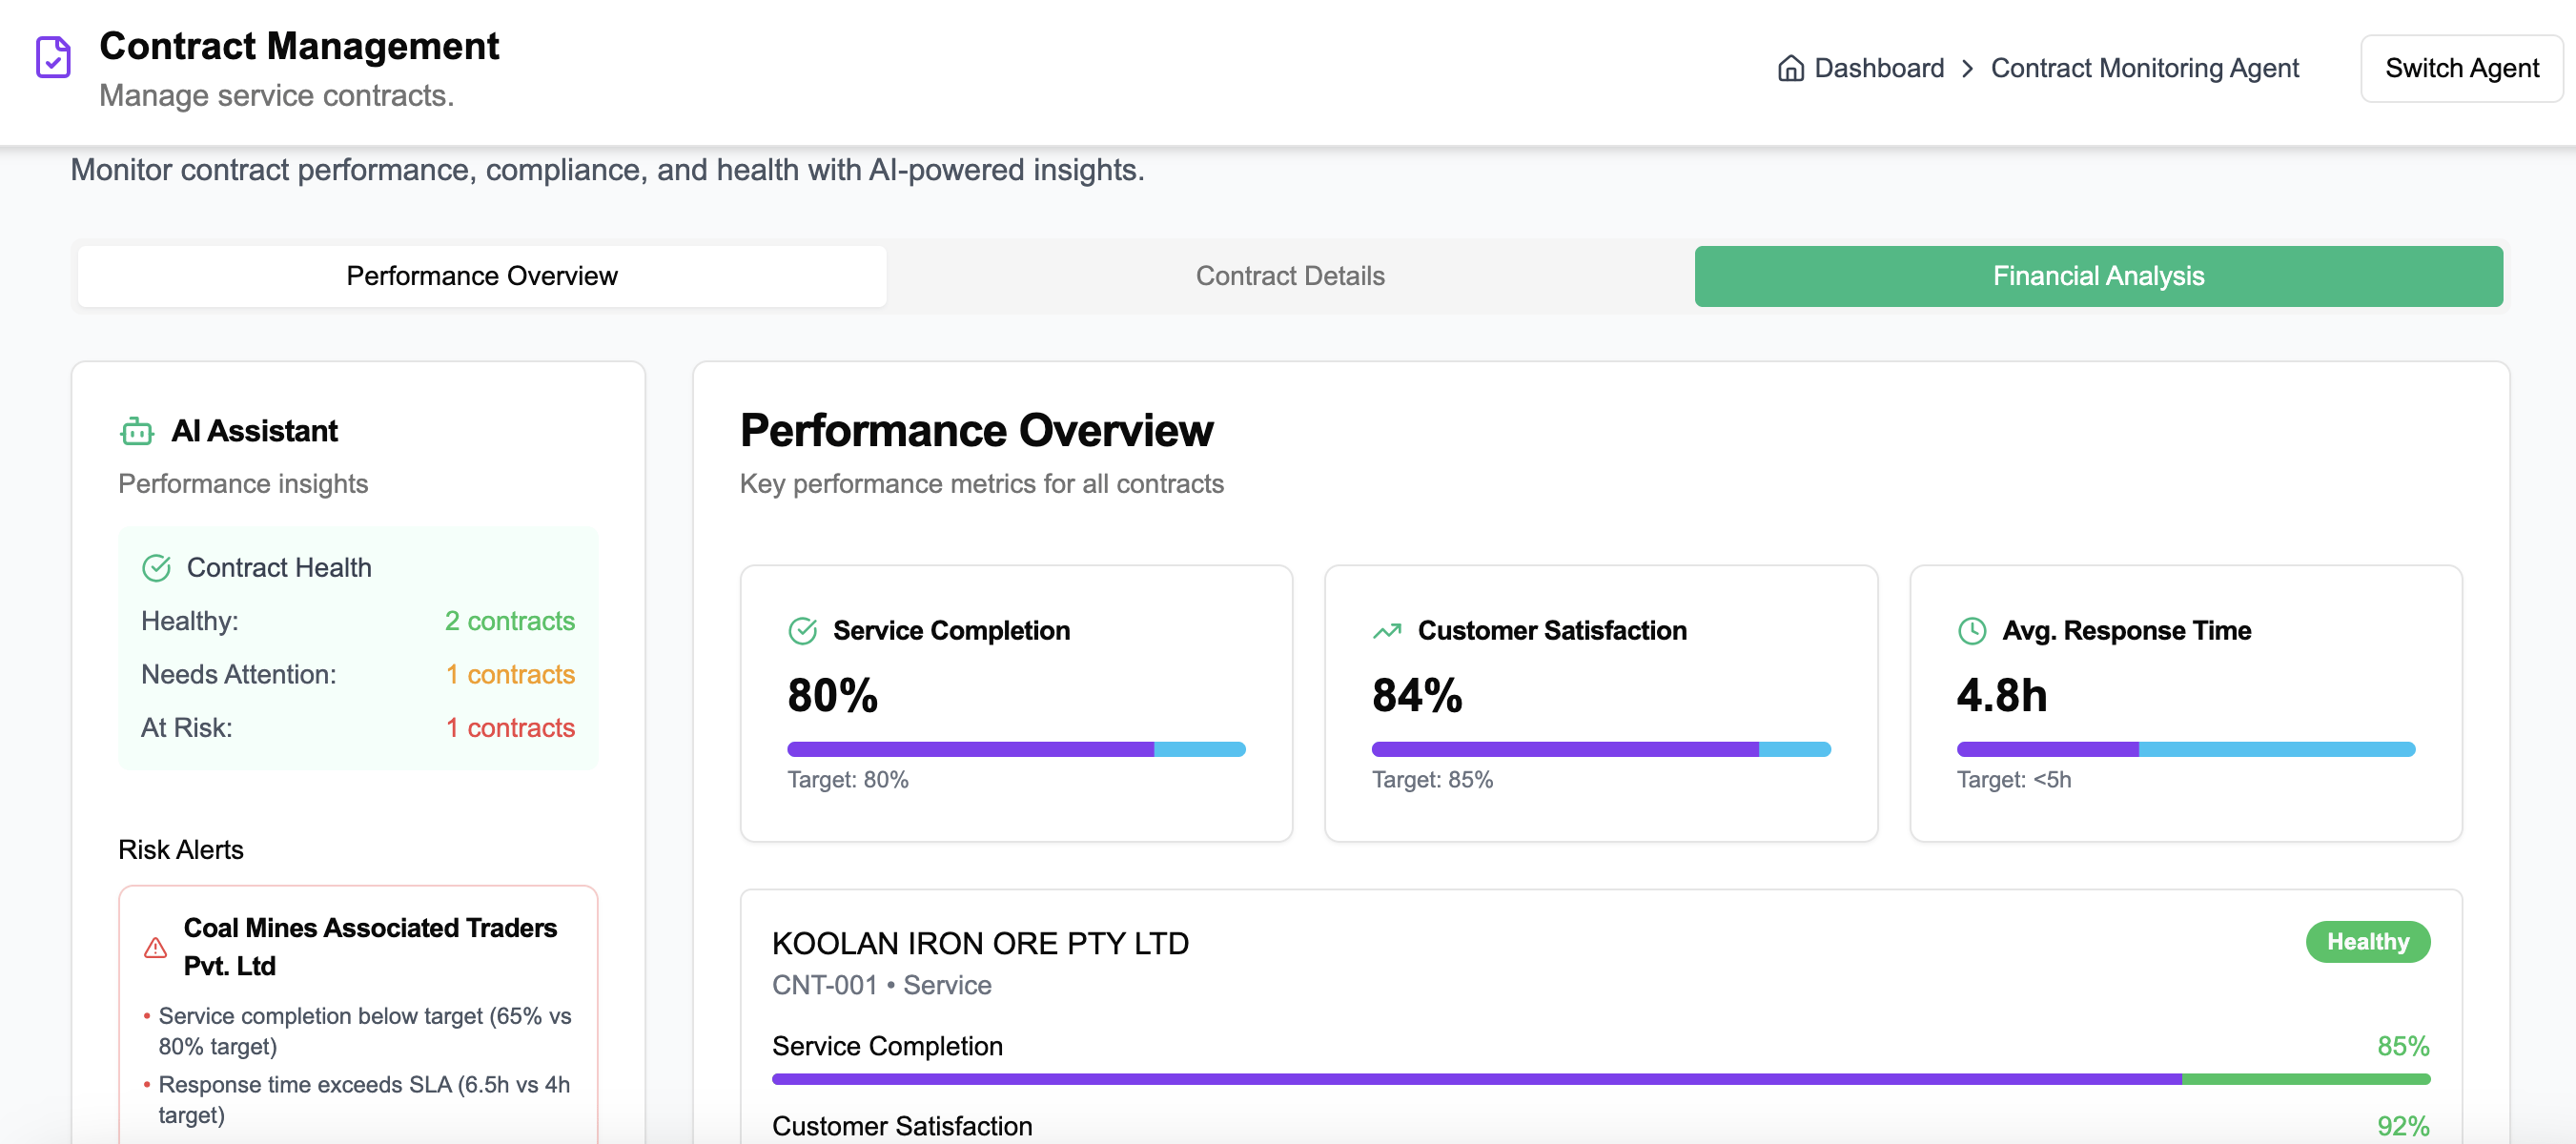This screenshot has width=2576, height=1144.
Task: Click the '2 contracts' healthy count
Action: (x=509, y=621)
